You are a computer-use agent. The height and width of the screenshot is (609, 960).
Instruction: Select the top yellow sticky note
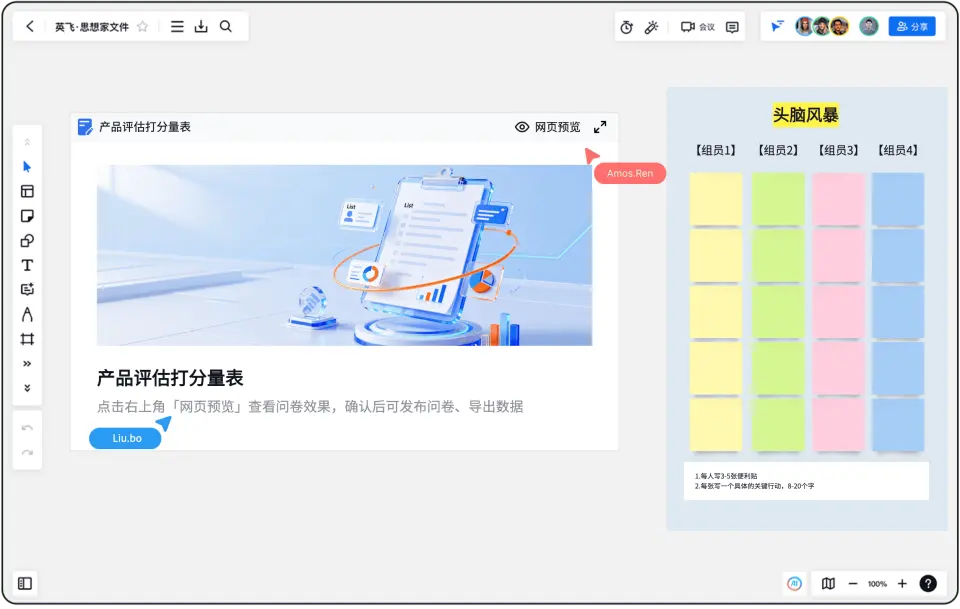(716, 199)
